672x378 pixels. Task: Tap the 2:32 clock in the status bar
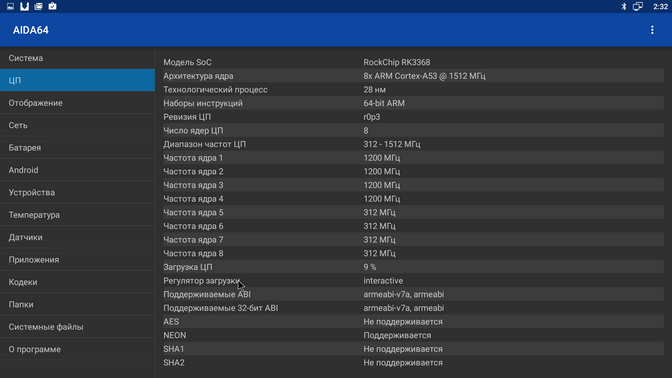coord(660,6)
